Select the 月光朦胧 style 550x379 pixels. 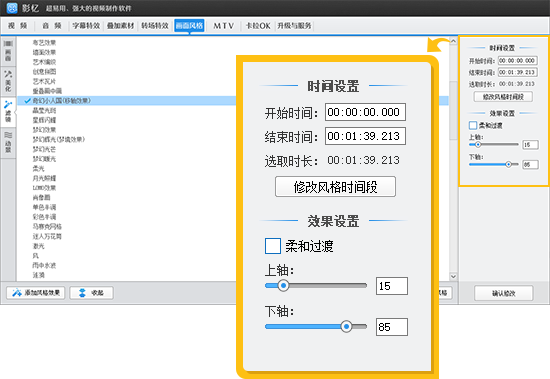click(x=44, y=178)
